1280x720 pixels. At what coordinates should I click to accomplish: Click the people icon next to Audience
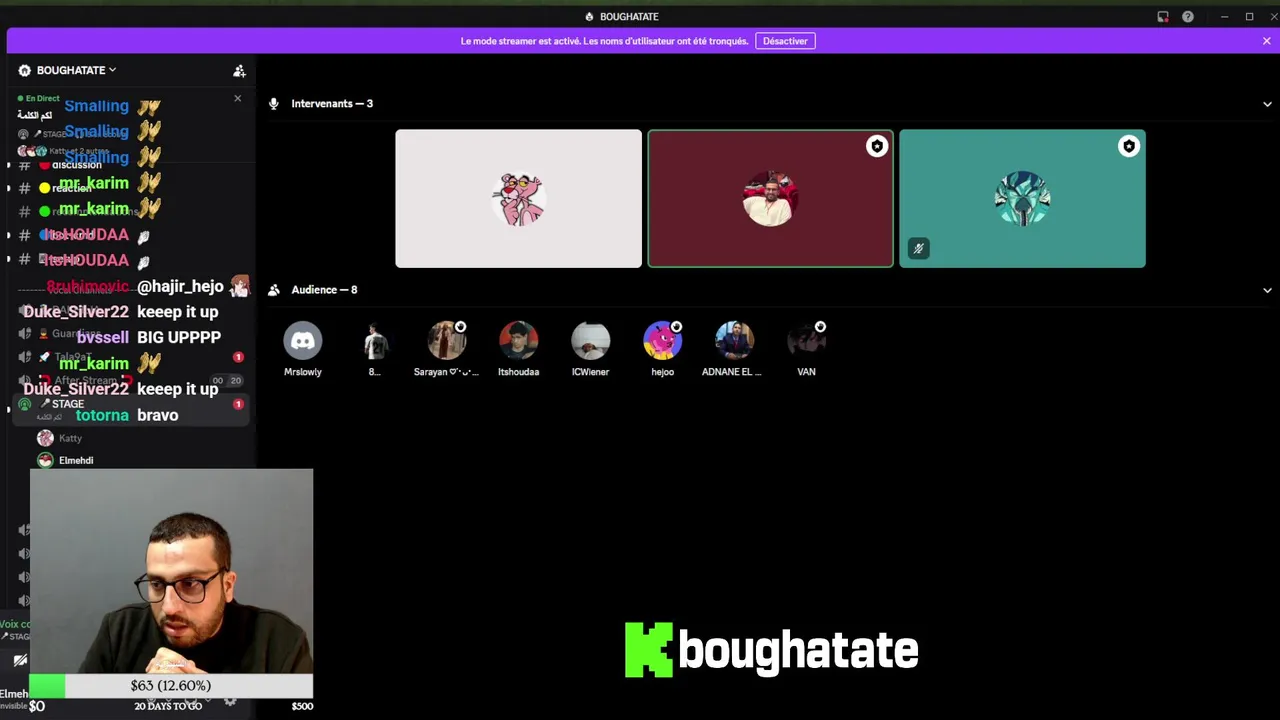(274, 290)
